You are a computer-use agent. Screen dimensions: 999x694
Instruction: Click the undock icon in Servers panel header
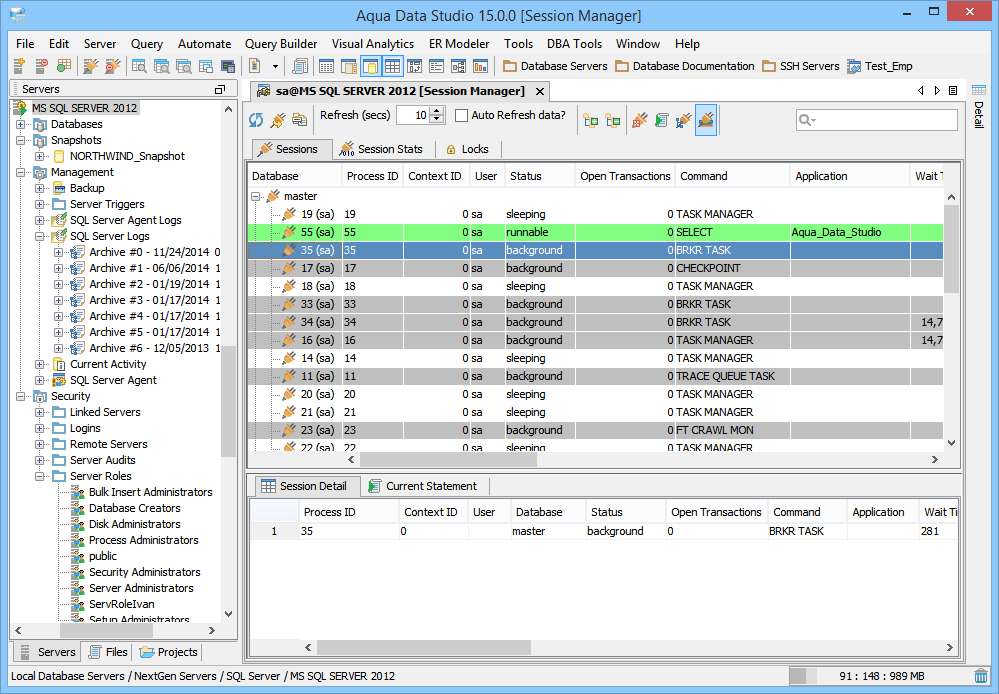[x=220, y=89]
